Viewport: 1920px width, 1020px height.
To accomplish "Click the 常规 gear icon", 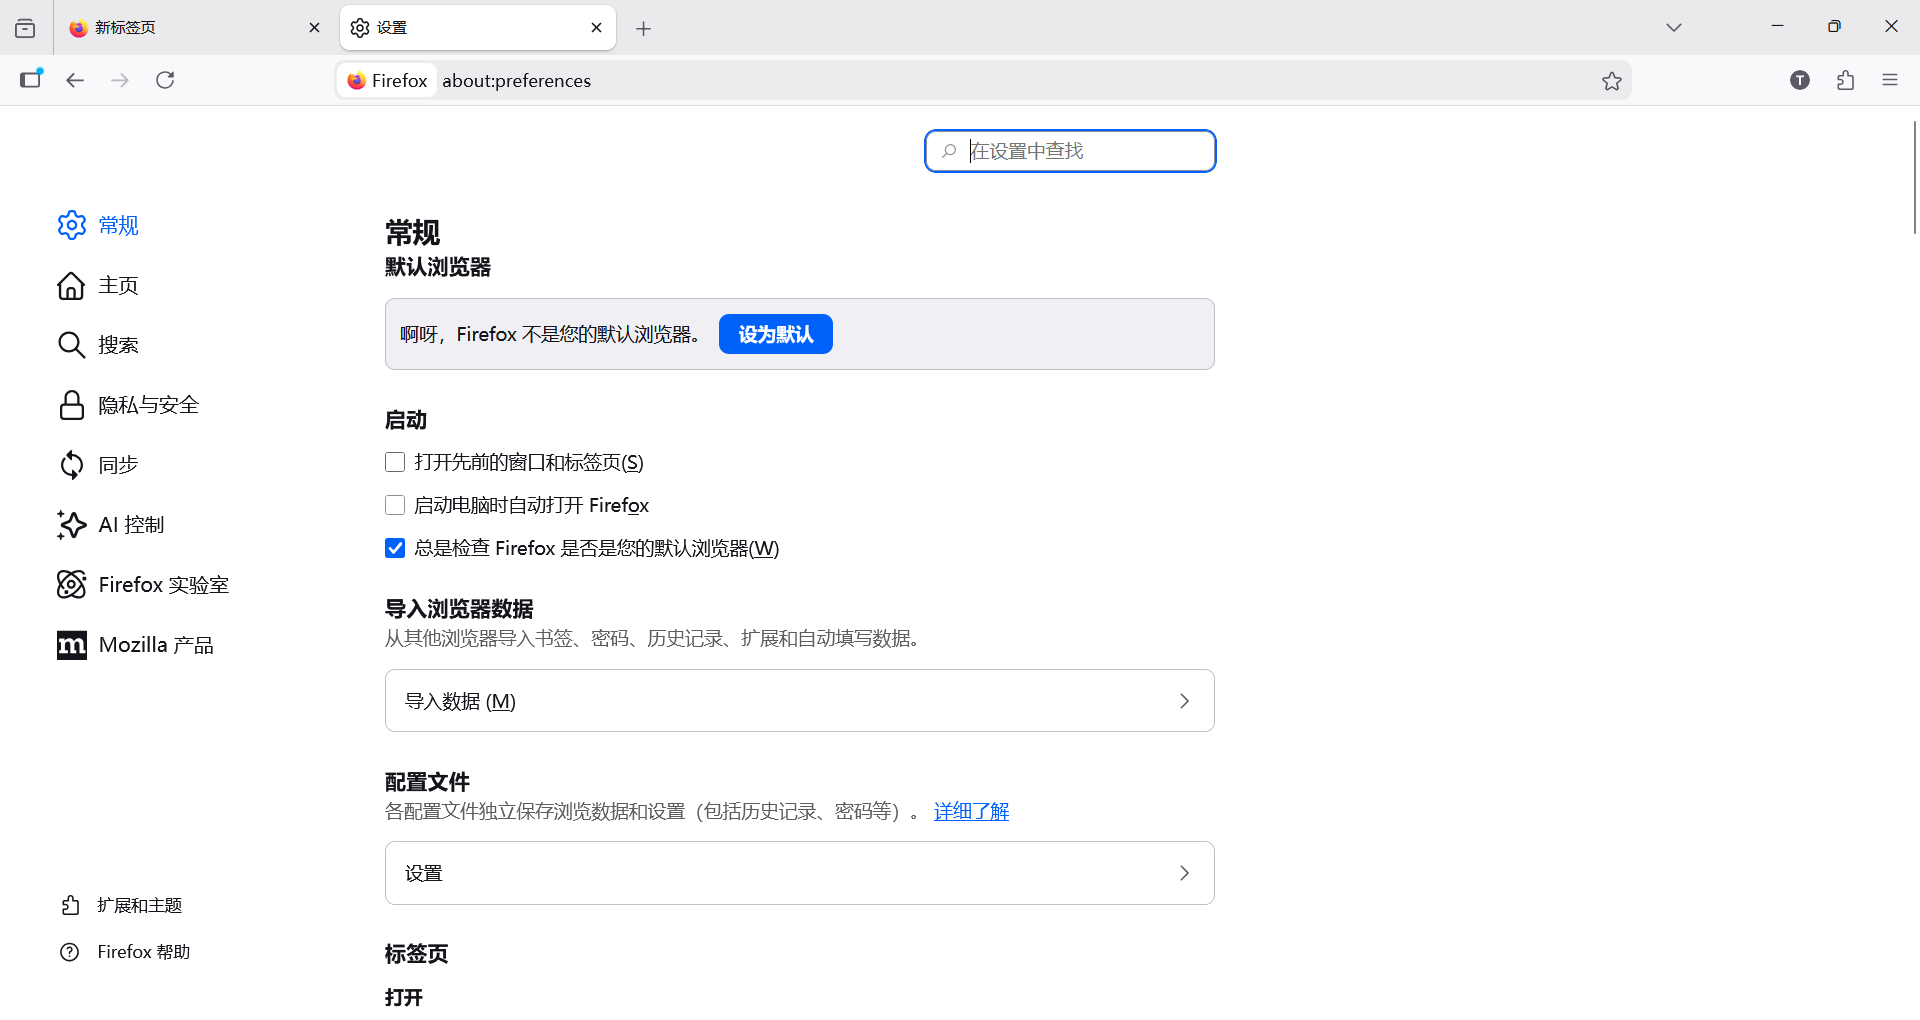I will tap(72, 225).
